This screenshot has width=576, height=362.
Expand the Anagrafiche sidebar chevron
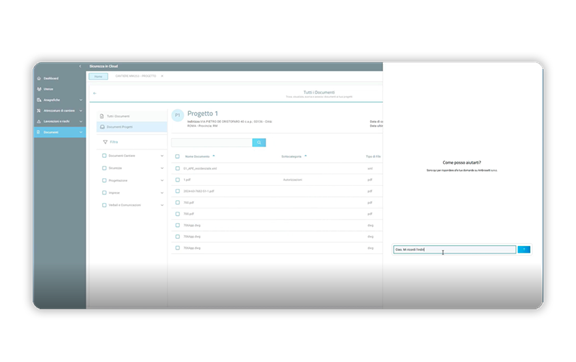click(81, 100)
